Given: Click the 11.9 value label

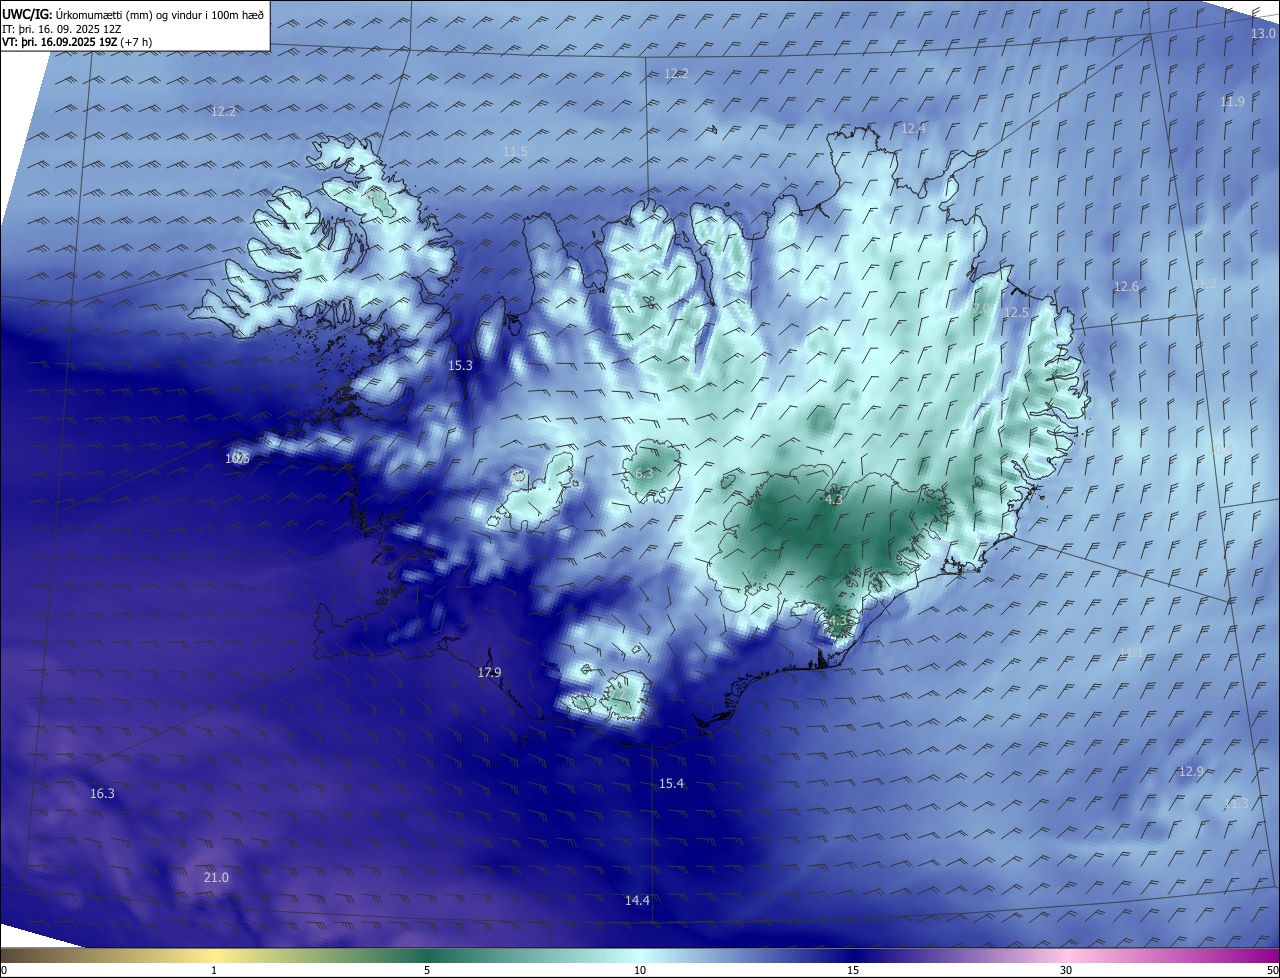Looking at the screenshot, I should pyautogui.click(x=1232, y=101).
